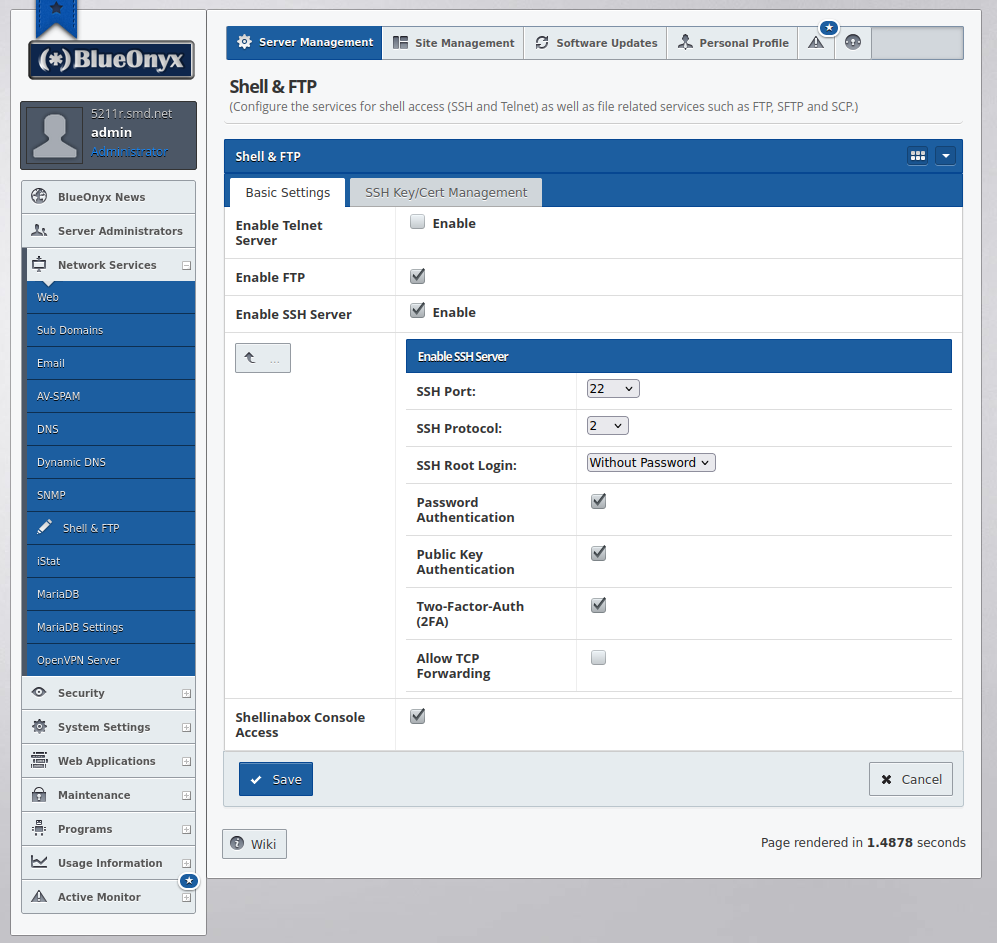The height and width of the screenshot is (943, 997).
Task: Click the round face icon in top bar
Action: click(853, 43)
